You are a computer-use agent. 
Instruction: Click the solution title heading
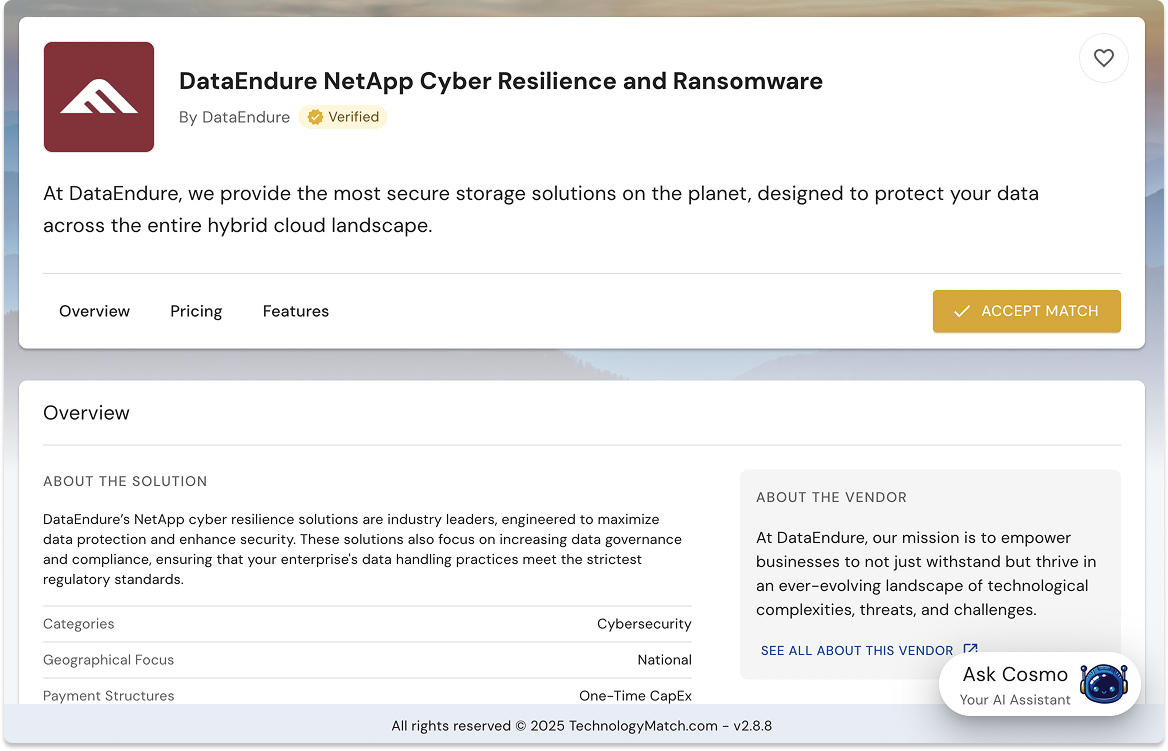pyautogui.click(x=501, y=80)
